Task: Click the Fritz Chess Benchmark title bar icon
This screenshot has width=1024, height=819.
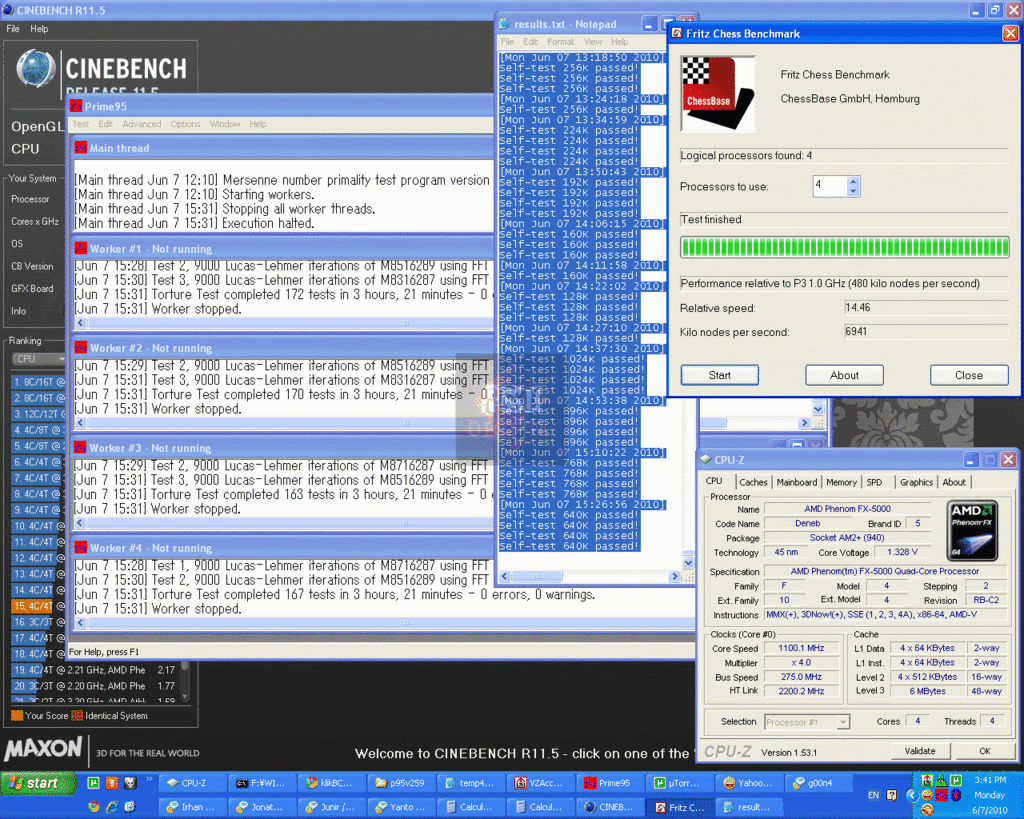Action: click(x=677, y=33)
